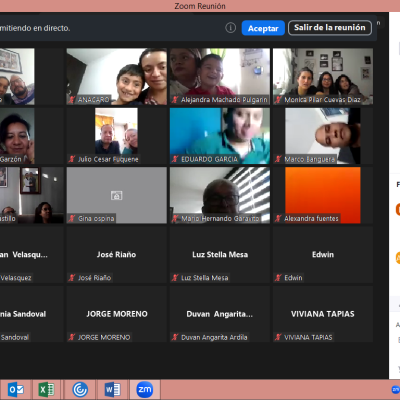Image resolution: width=400 pixels, height=400 pixels.
Task: Open Outlook from the taskbar
Action: (16, 389)
